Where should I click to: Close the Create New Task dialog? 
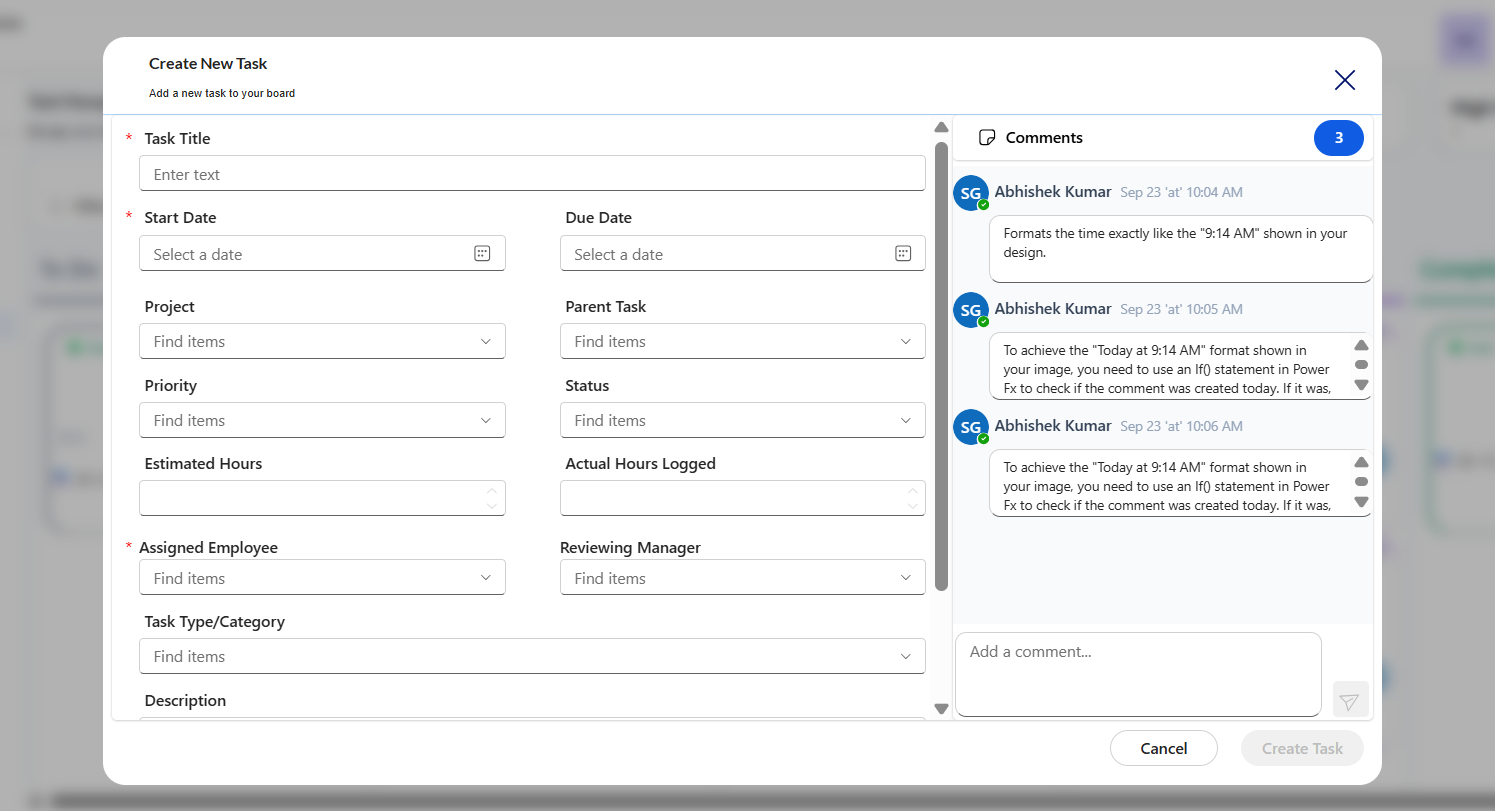(x=1345, y=80)
